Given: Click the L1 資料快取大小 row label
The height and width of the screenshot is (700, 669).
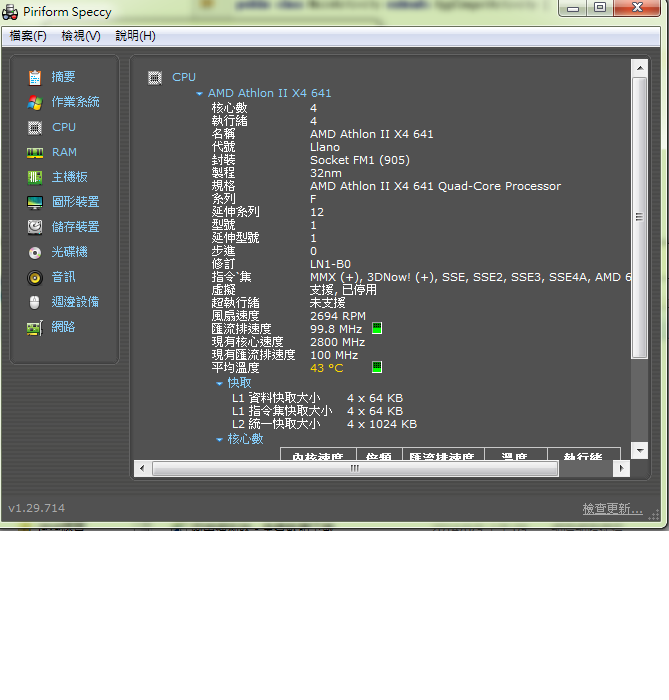Looking at the screenshot, I should (x=276, y=398).
